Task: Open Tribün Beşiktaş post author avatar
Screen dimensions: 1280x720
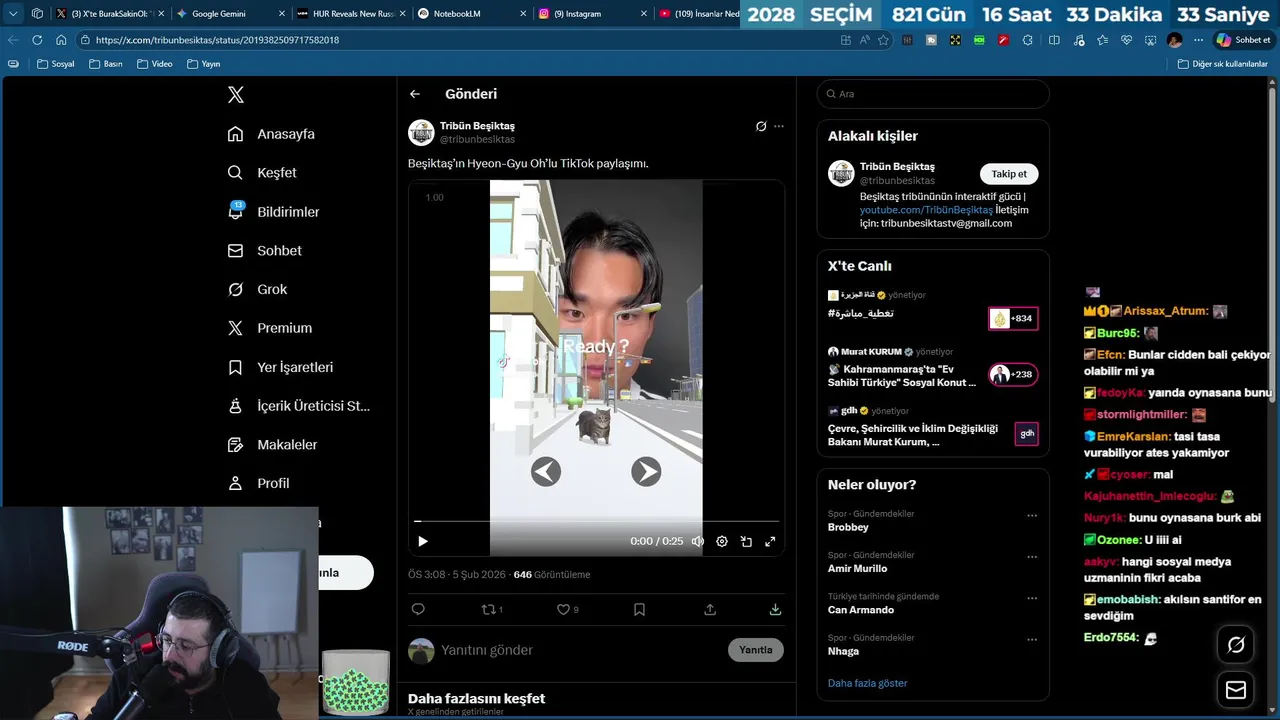Action: pos(421,132)
